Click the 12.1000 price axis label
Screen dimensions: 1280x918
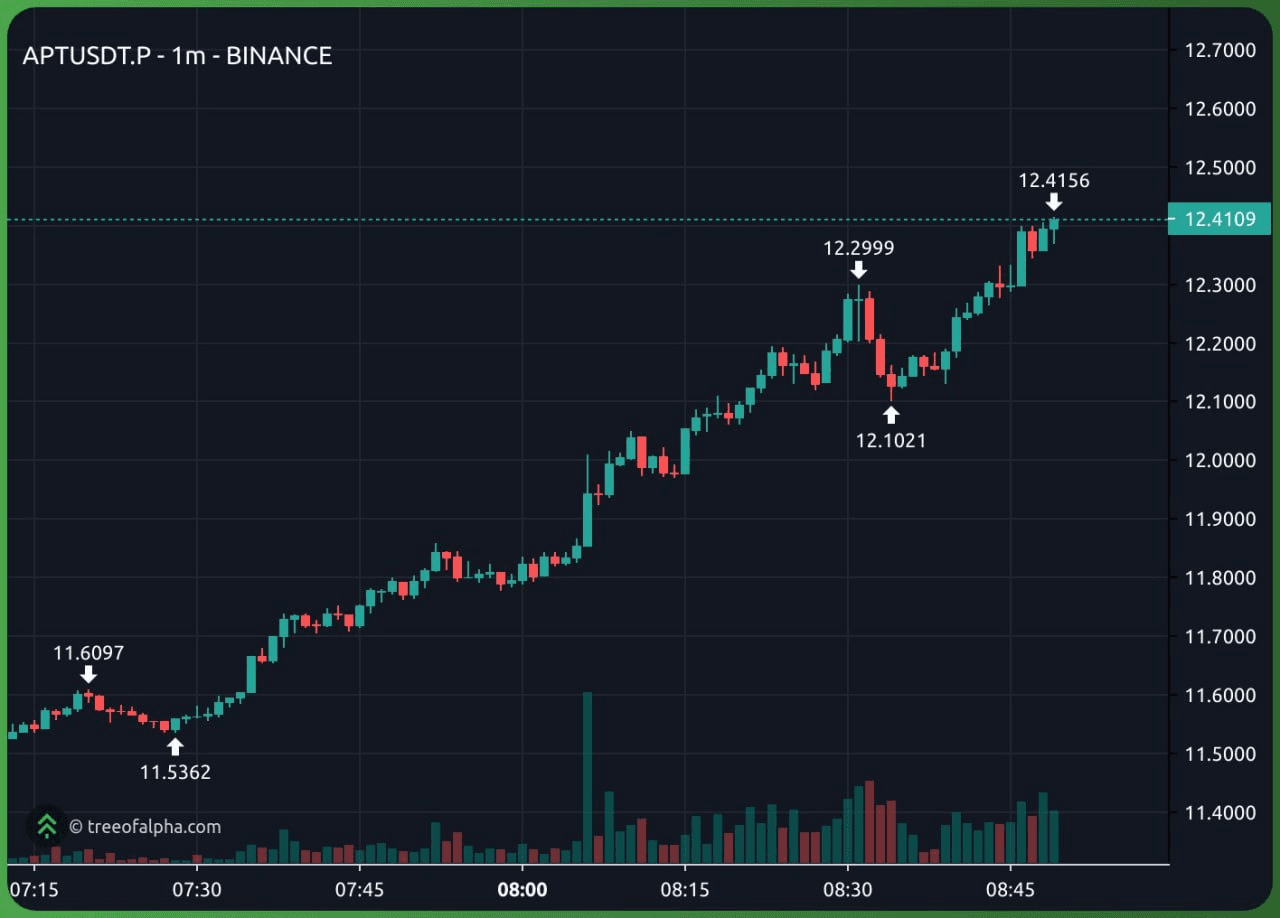1219,402
